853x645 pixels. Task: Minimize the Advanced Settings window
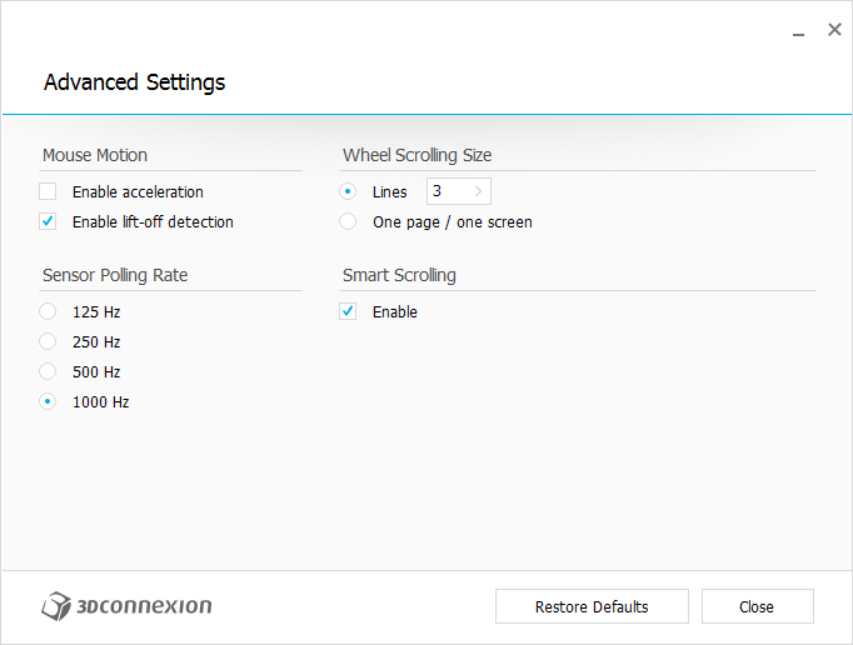click(799, 33)
